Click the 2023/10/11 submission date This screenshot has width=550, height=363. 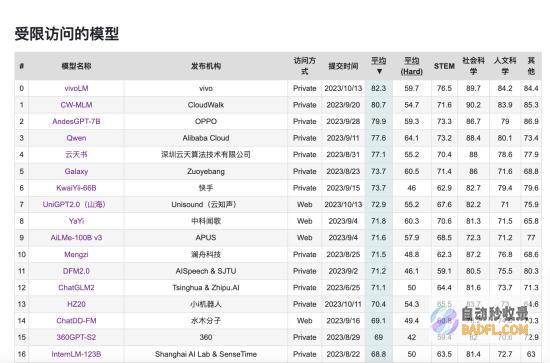(343, 304)
